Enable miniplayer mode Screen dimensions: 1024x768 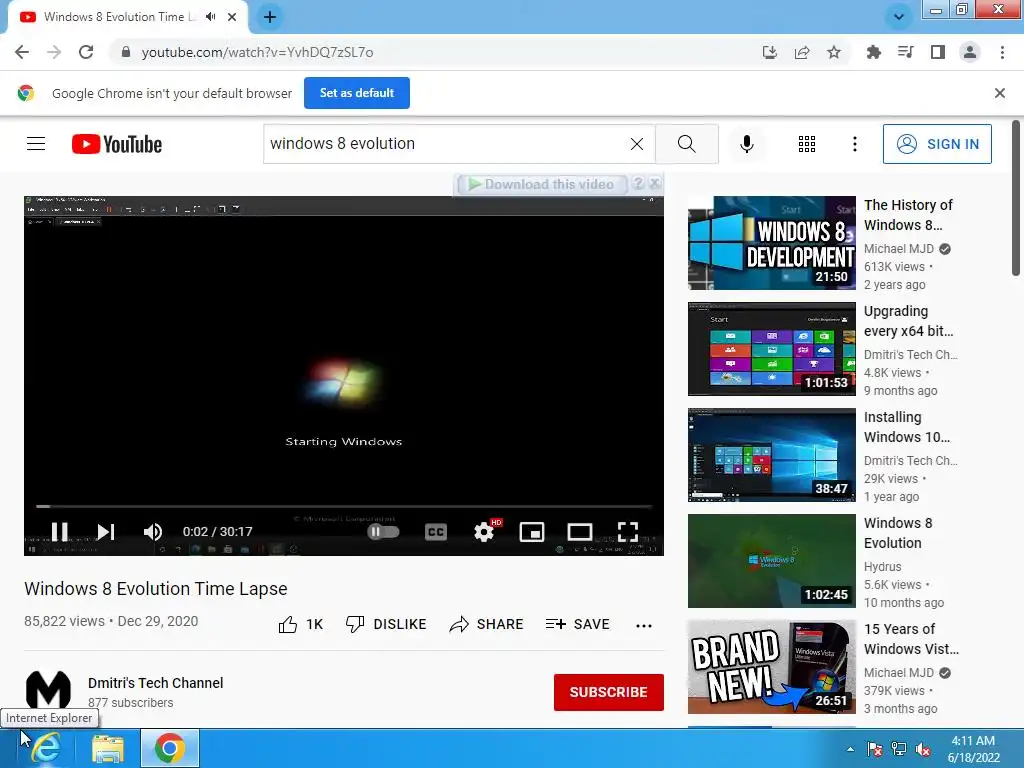532,532
